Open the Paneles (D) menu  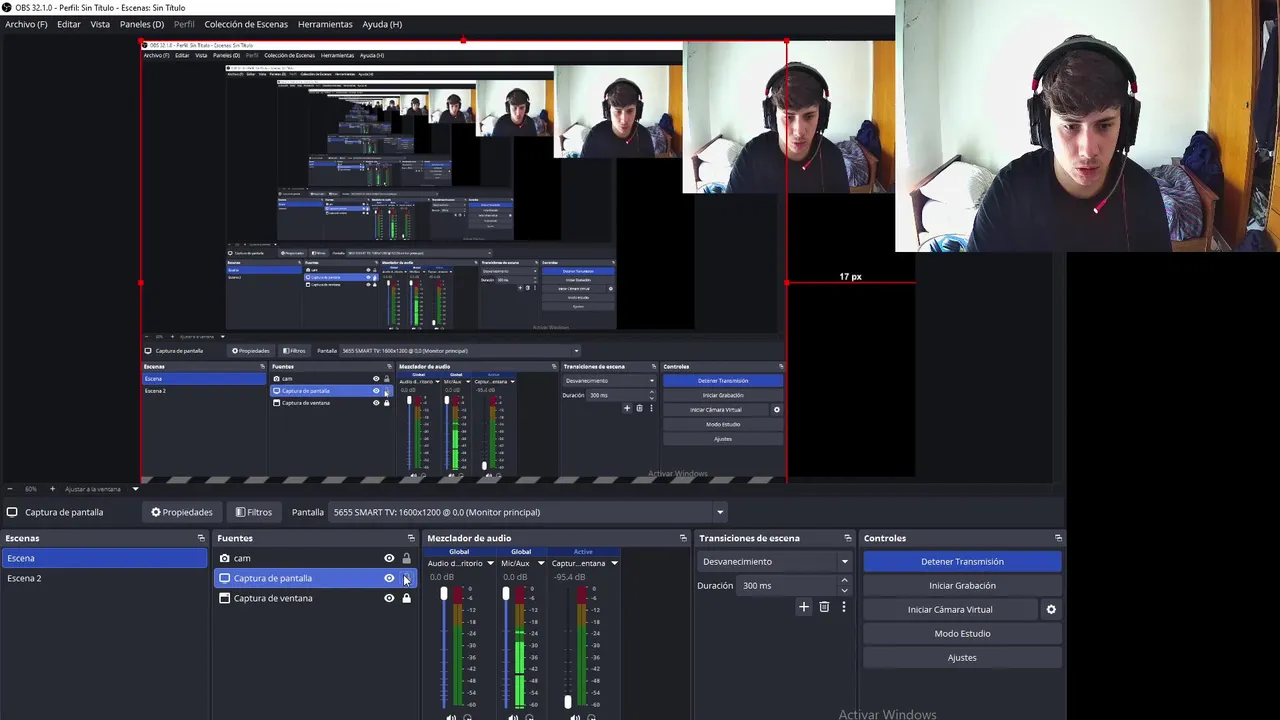(142, 24)
